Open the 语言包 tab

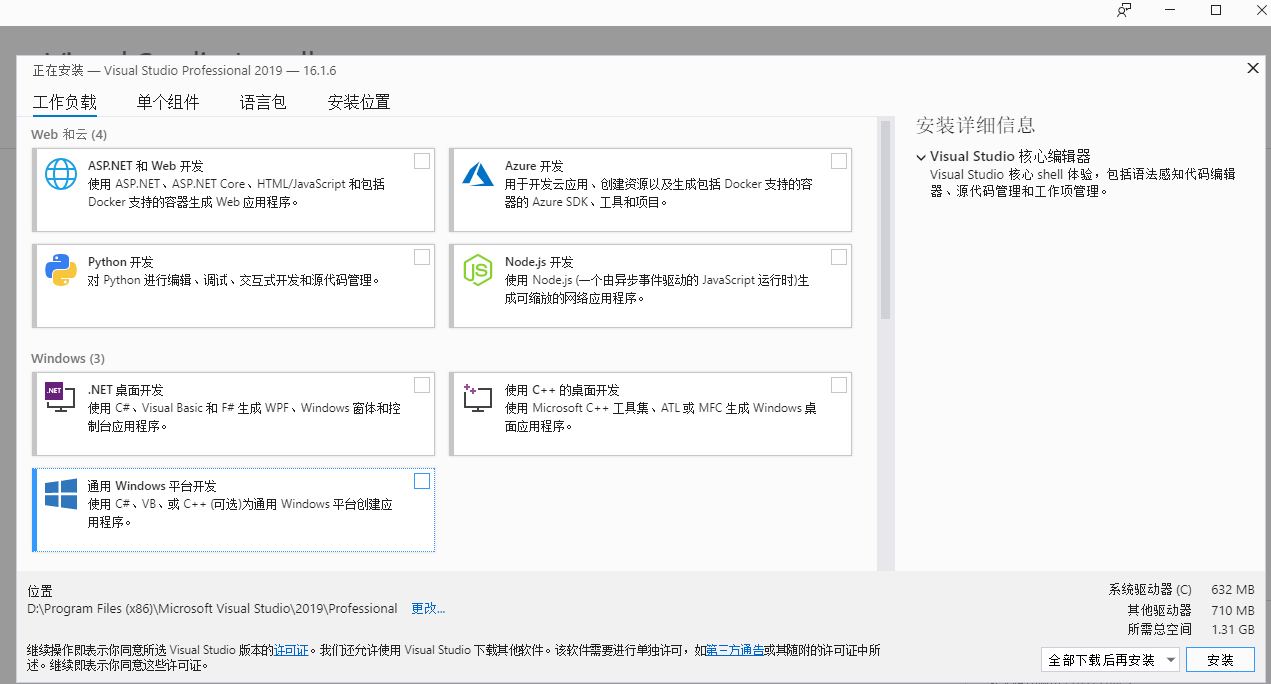(x=263, y=102)
